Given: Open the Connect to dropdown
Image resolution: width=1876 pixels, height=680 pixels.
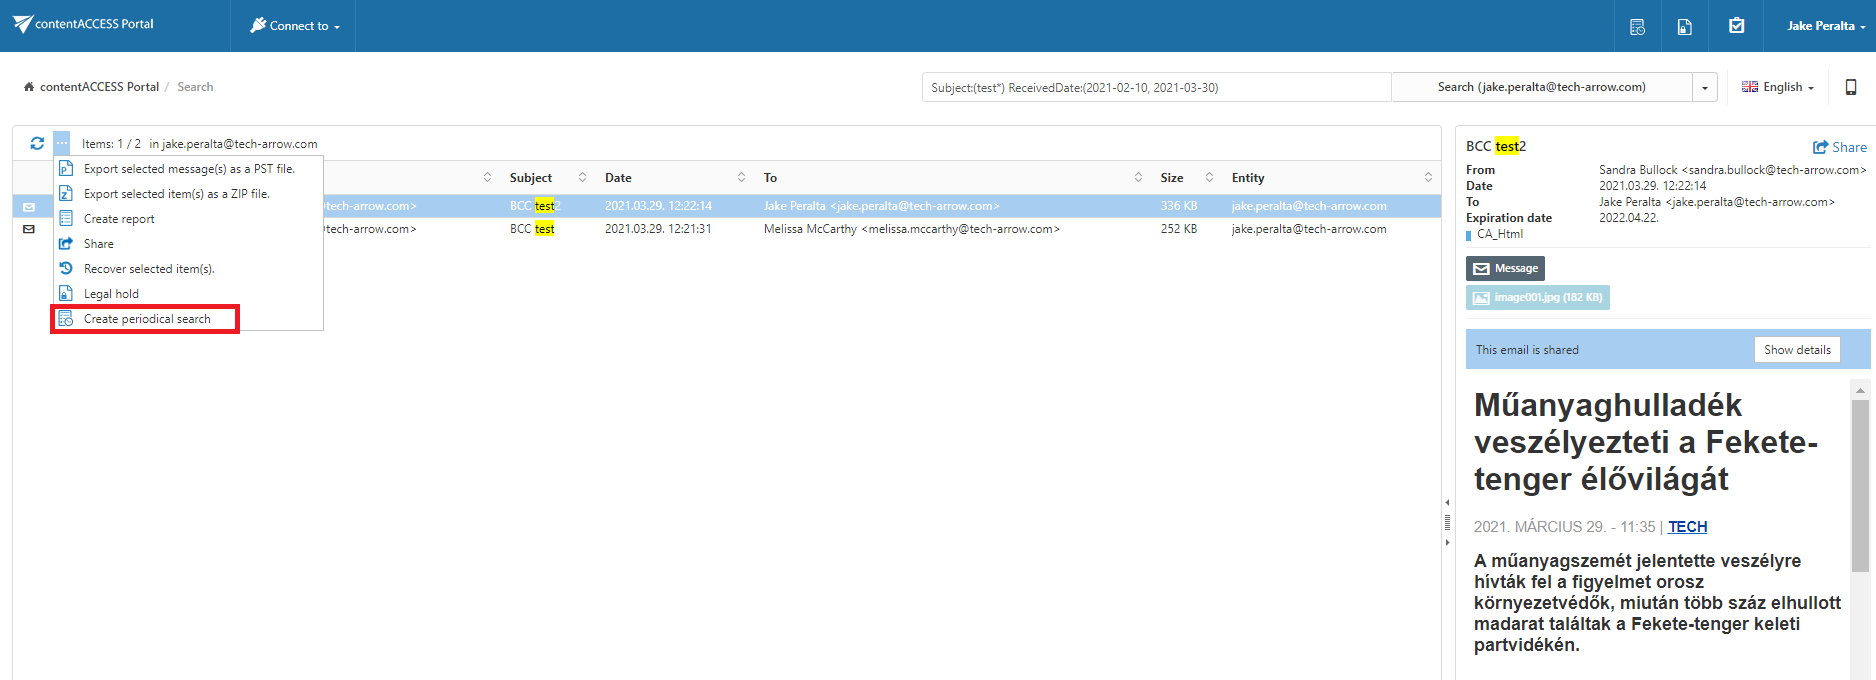Looking at the screenshot, I should pos(294,26).
